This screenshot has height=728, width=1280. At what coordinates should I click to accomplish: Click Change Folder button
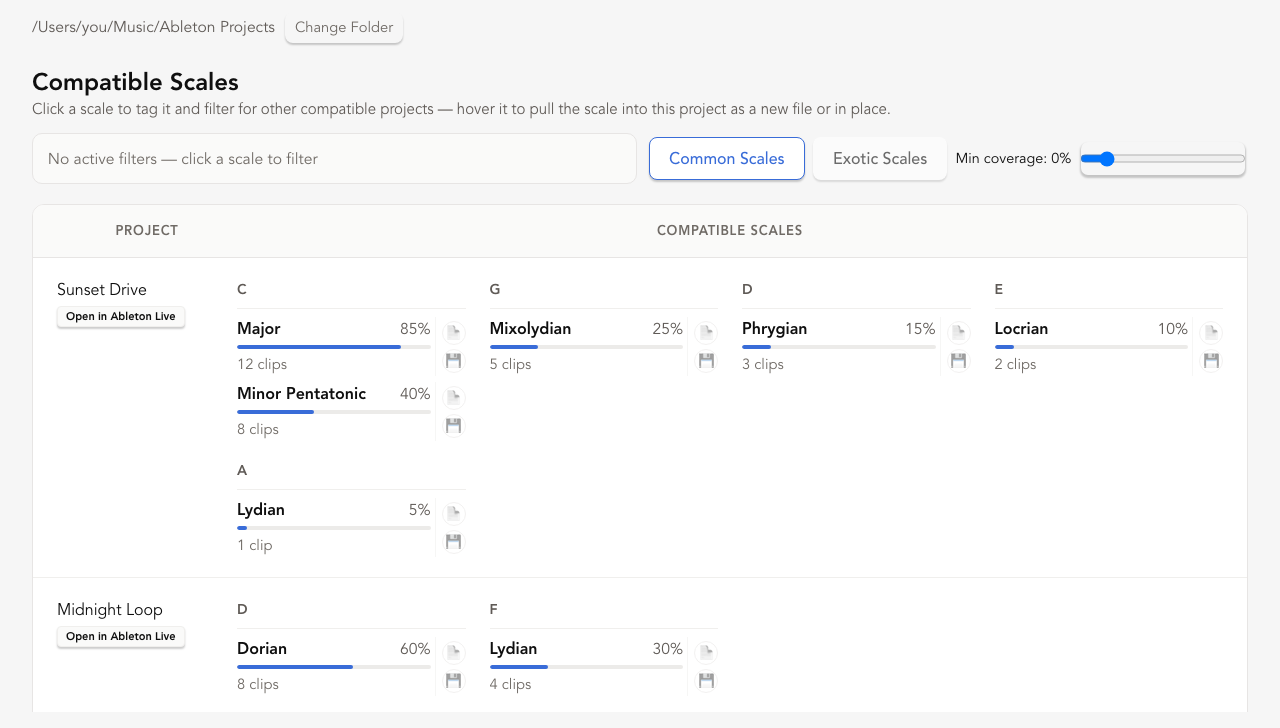pos(344,27)
